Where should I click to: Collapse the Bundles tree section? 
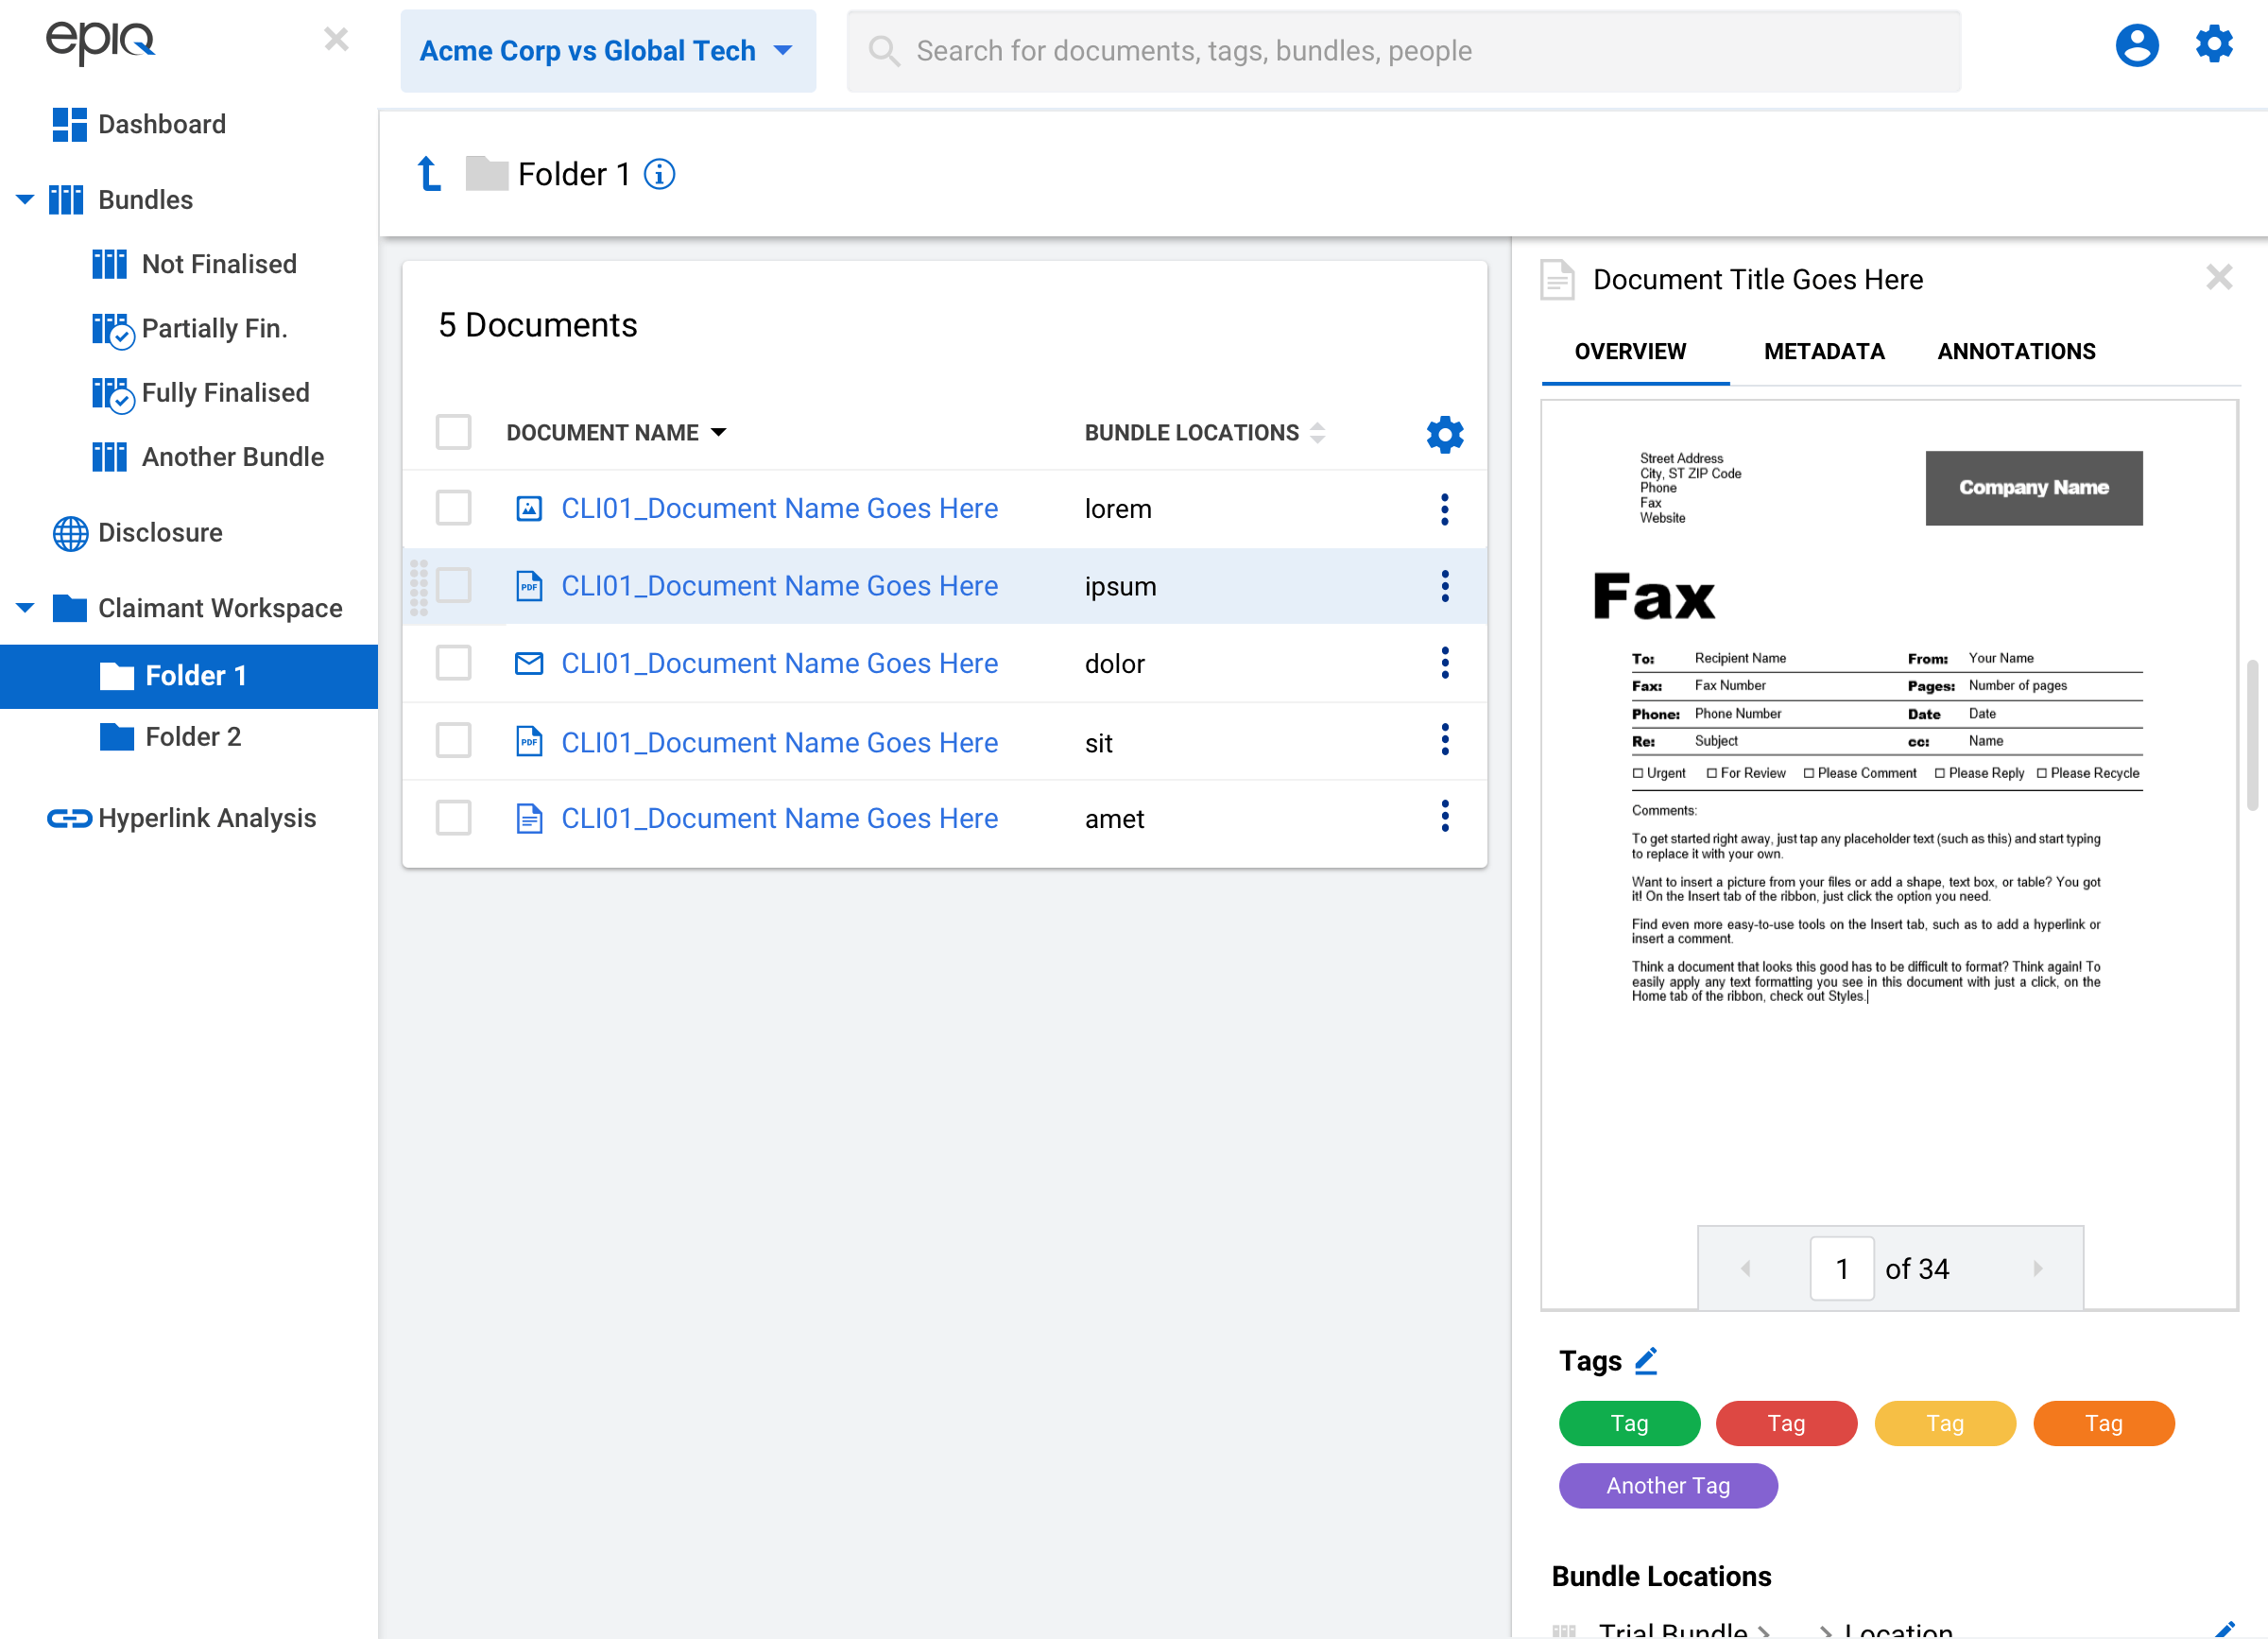[x=25, y=199]
